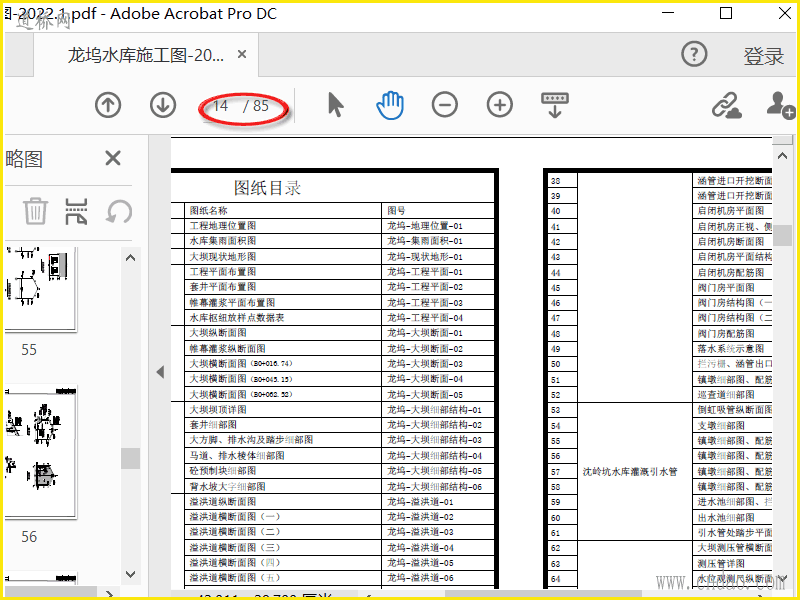Select page 56 thumbnail
Viewport: 800px width, 600px height.
point(41,452)
